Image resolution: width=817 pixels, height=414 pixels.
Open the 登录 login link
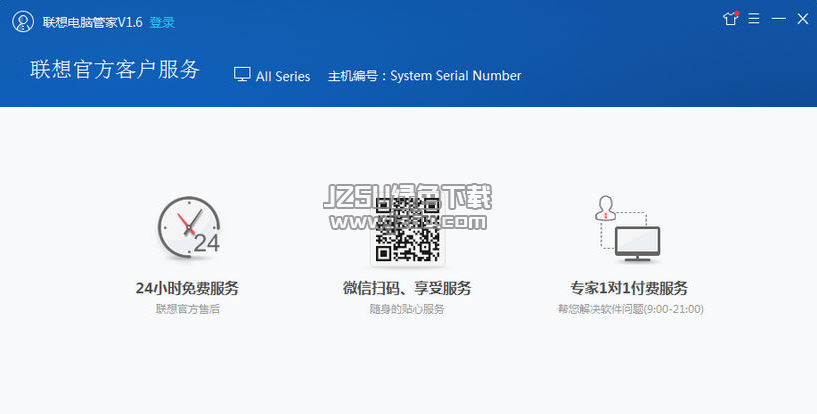[162, 22]
